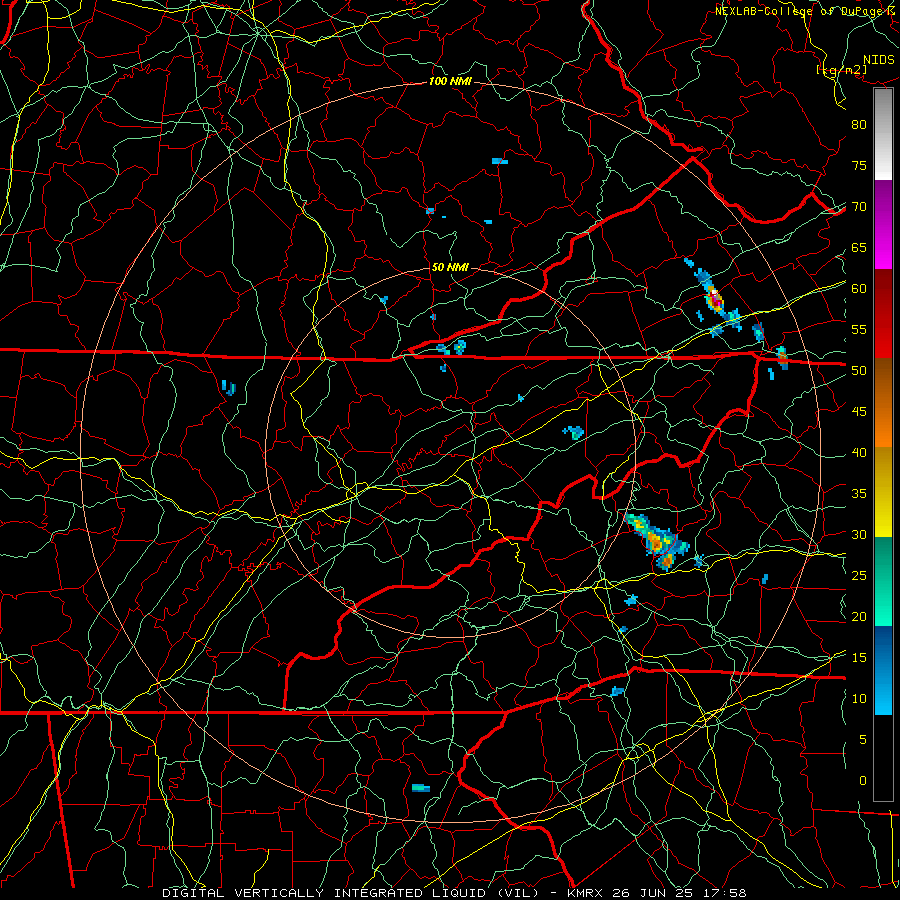
Task: Click the 30 value on the VIL scale
Action: pos(859,535)
